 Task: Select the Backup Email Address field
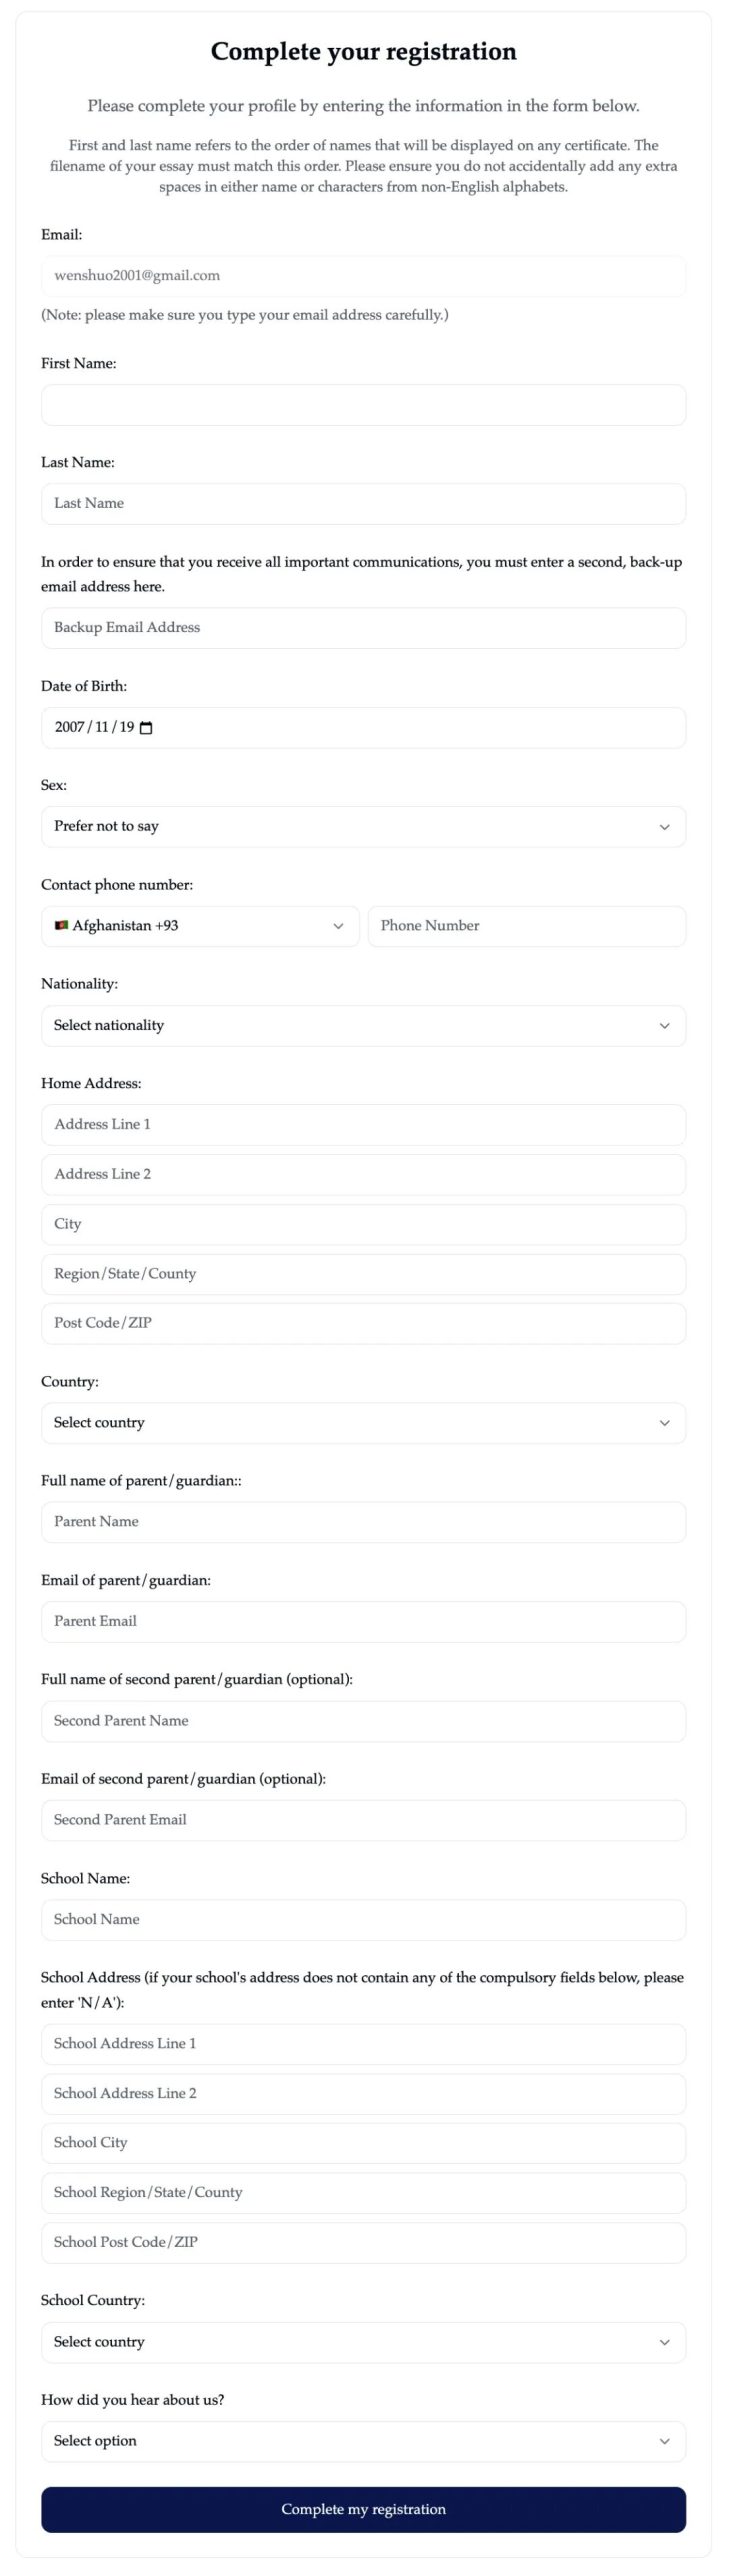tap(363, 628)
